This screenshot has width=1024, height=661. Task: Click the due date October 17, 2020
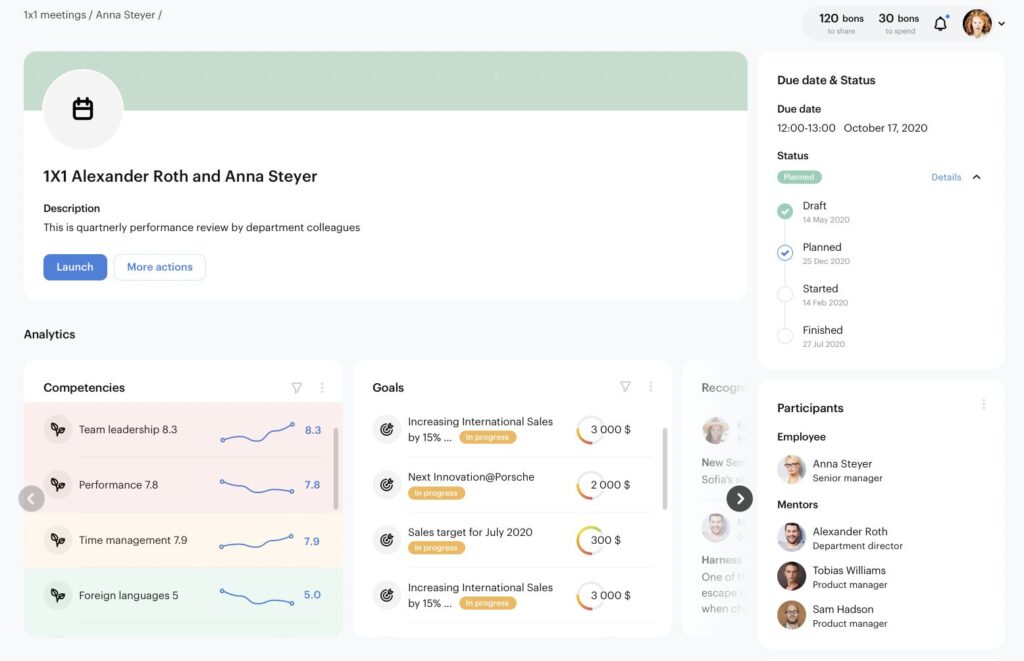click(x=885, y=128)
